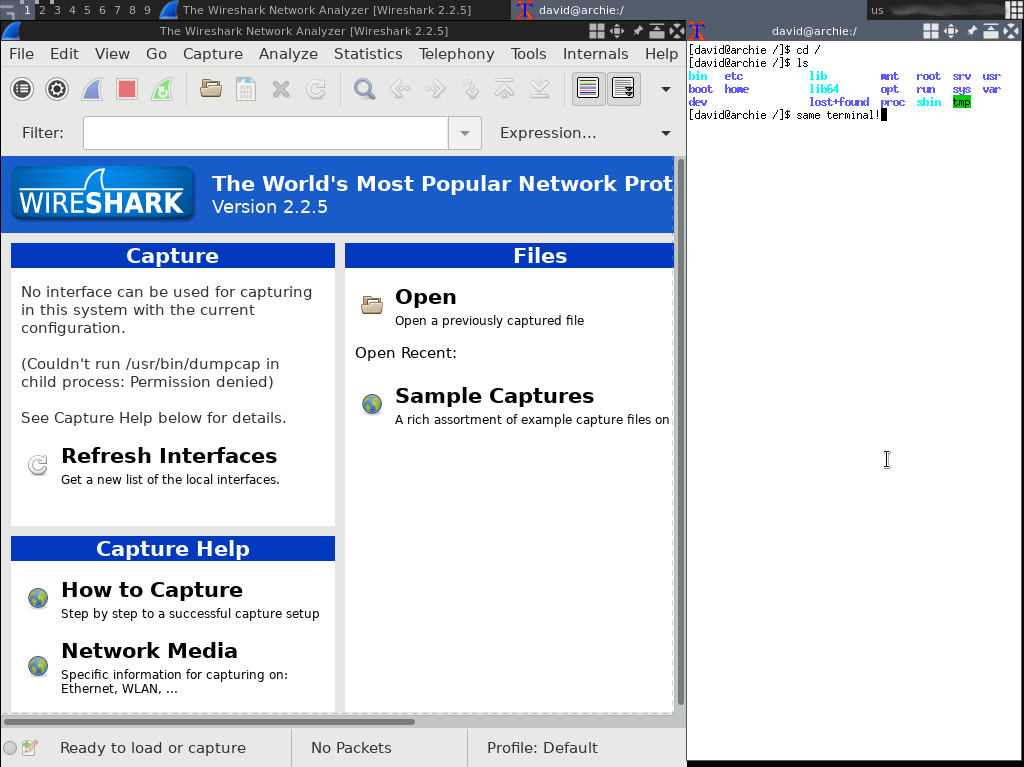
Task: Go back in packet history
Action: tap(400, 89)
